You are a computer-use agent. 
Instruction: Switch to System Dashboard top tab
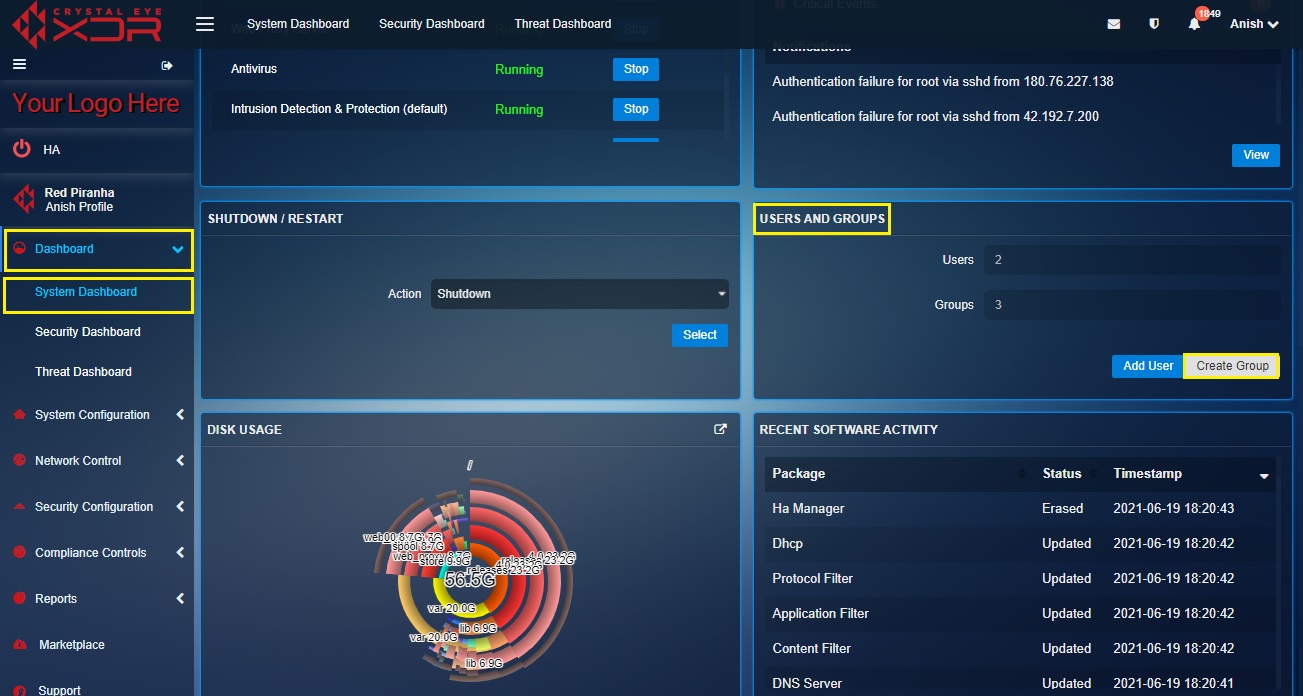tap(298, 24)
